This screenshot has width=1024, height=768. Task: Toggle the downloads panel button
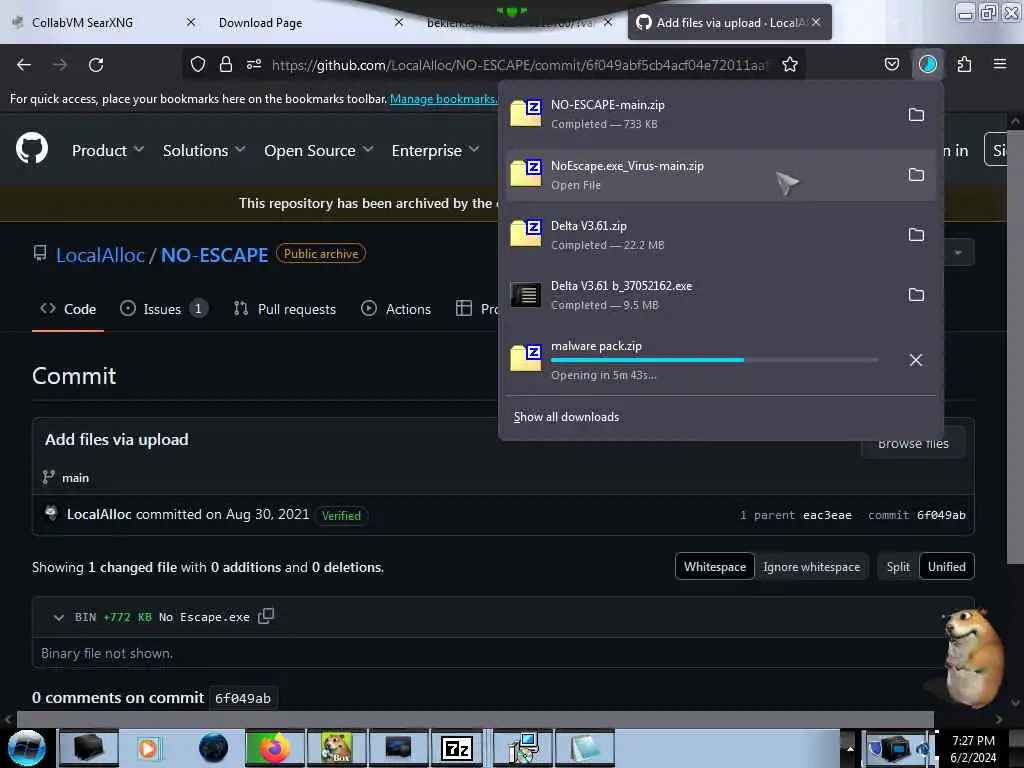tap(927, 64)
